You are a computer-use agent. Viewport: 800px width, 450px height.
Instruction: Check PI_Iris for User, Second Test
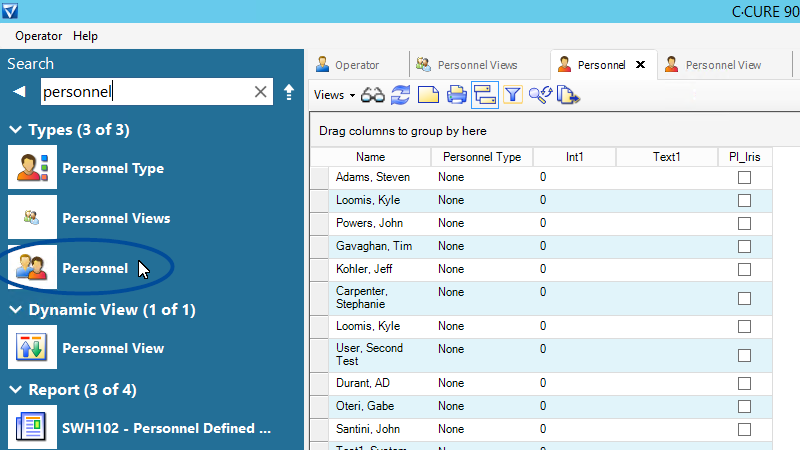744,356
